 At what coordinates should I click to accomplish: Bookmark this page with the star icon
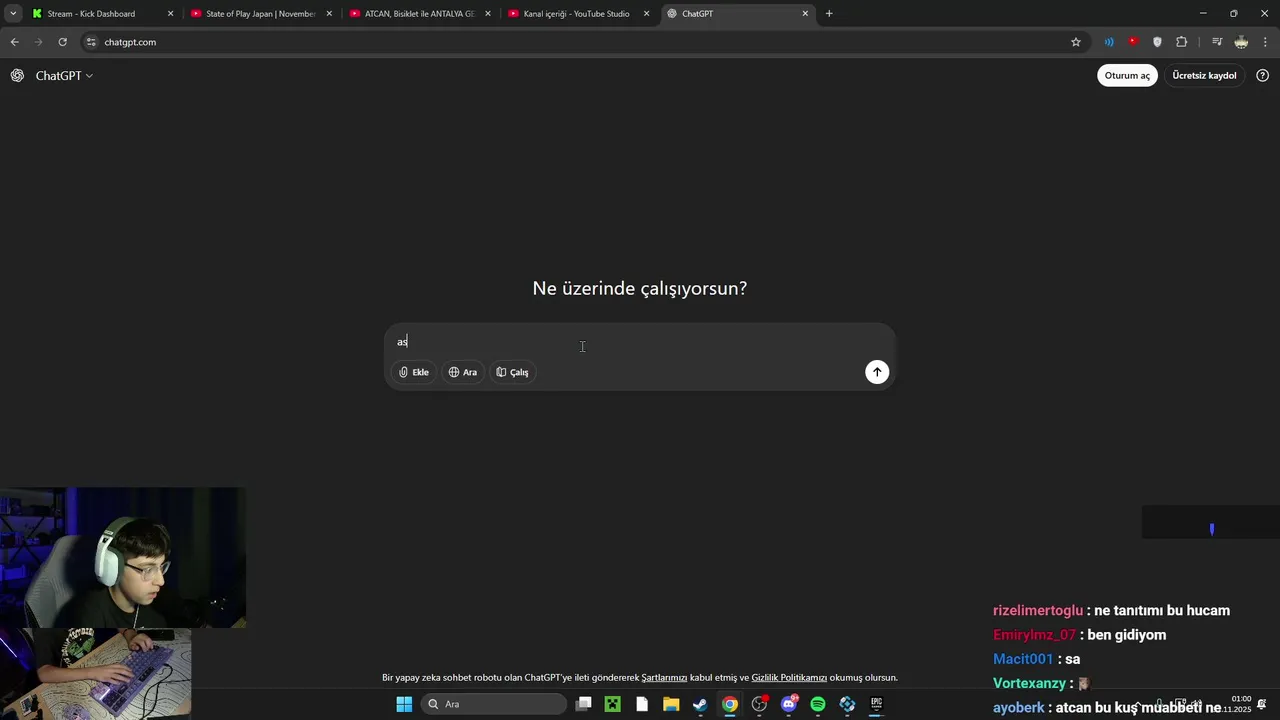tap(1076, 42)
